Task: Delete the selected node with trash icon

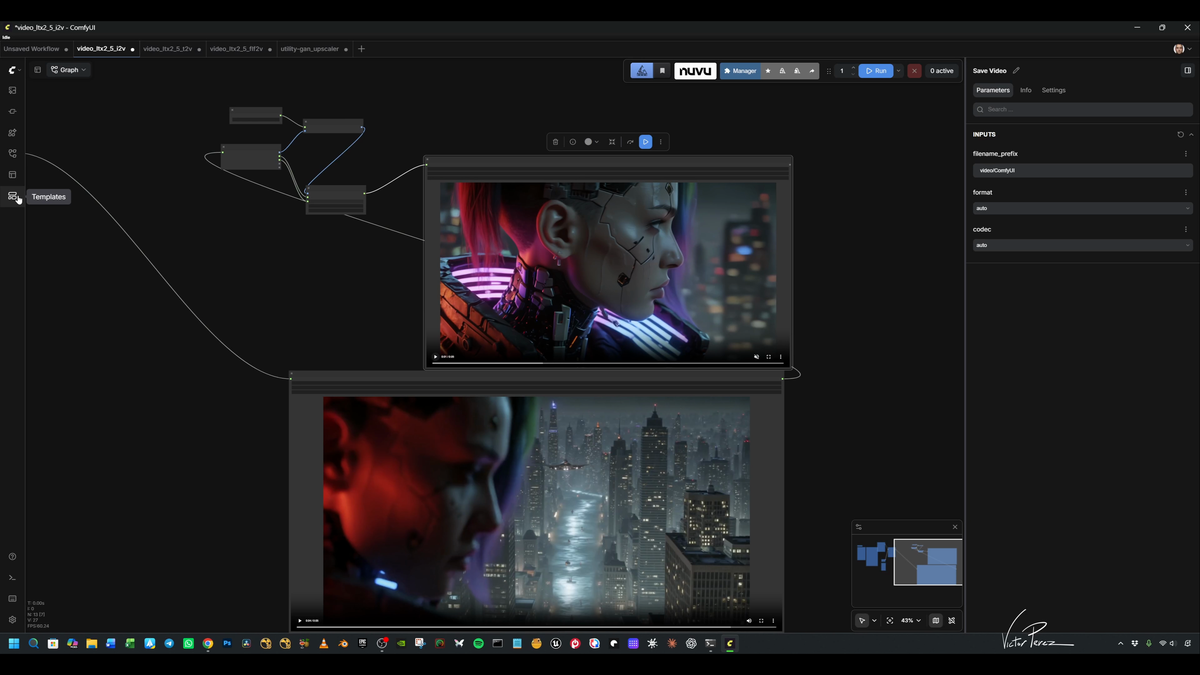Action: (555, 142)
